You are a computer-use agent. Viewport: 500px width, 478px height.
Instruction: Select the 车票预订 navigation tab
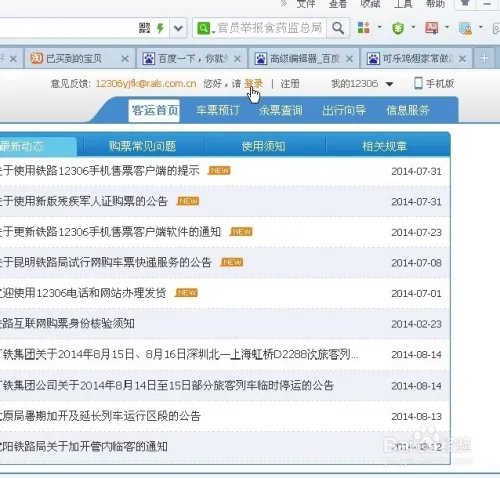[x=217, y=110]
